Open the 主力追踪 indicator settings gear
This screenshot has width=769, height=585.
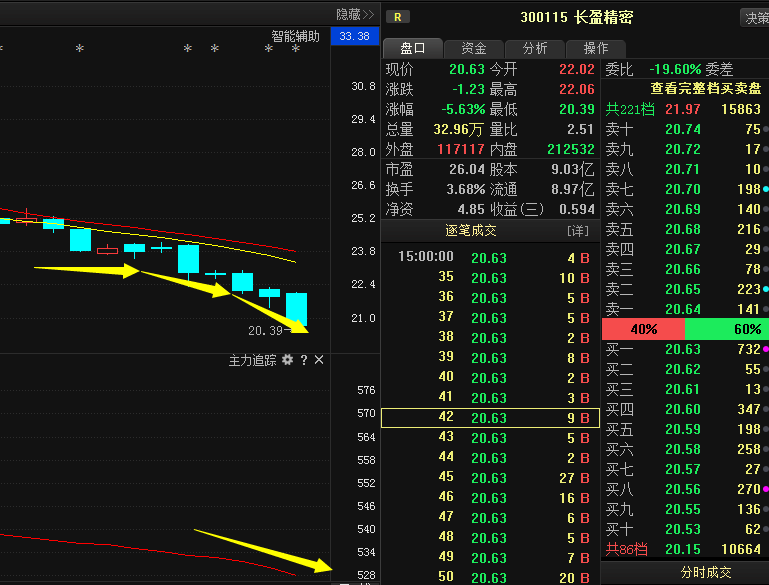[x=287, y=360]
